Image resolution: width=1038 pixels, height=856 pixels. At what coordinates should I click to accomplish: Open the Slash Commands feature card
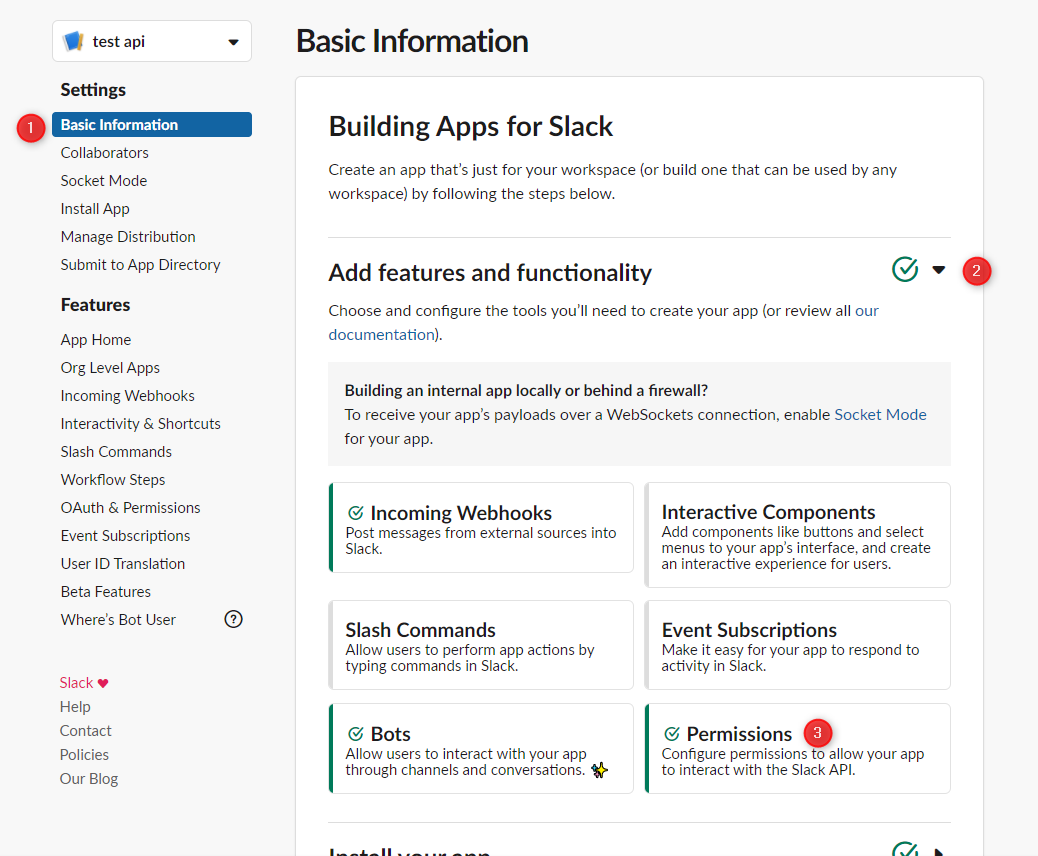(x=481, y=645)
